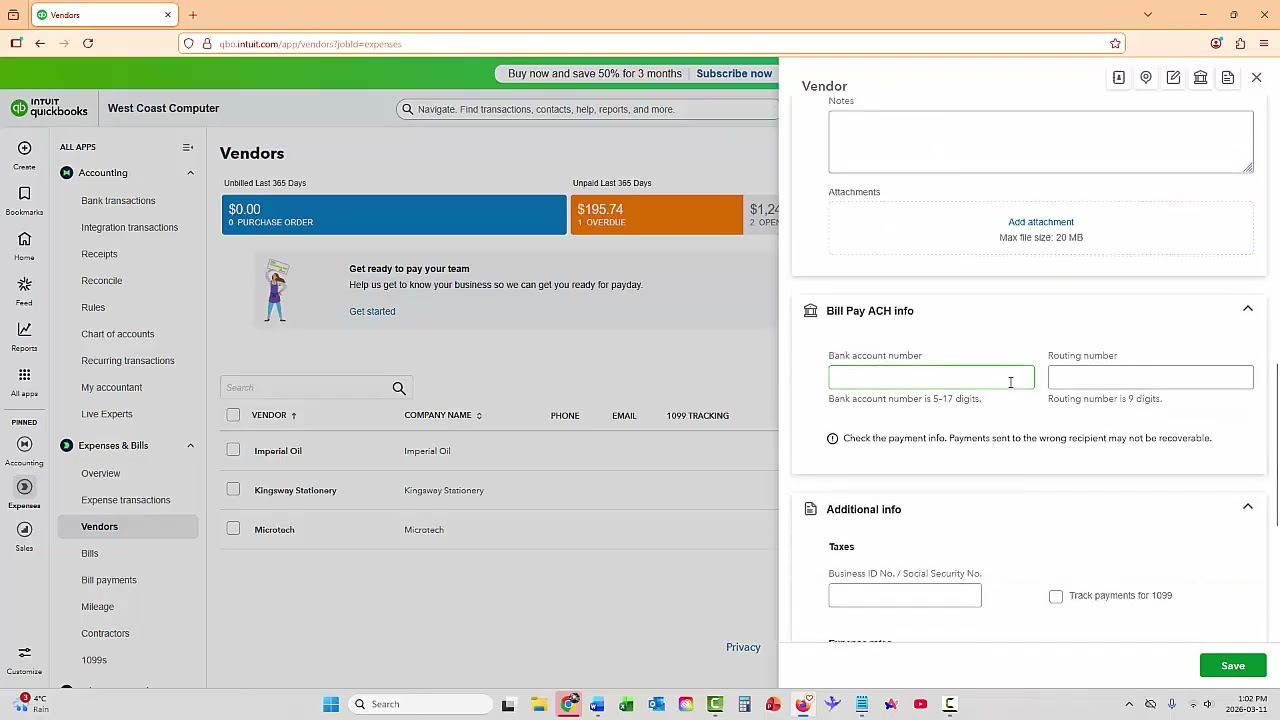Viewport: 1280px width, 720px height.
Task: Open Word from taskbar
Action: click(x=597, y=704)
